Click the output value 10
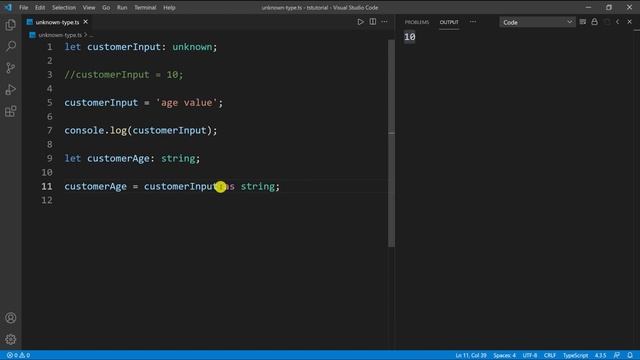 coord(409,37)
